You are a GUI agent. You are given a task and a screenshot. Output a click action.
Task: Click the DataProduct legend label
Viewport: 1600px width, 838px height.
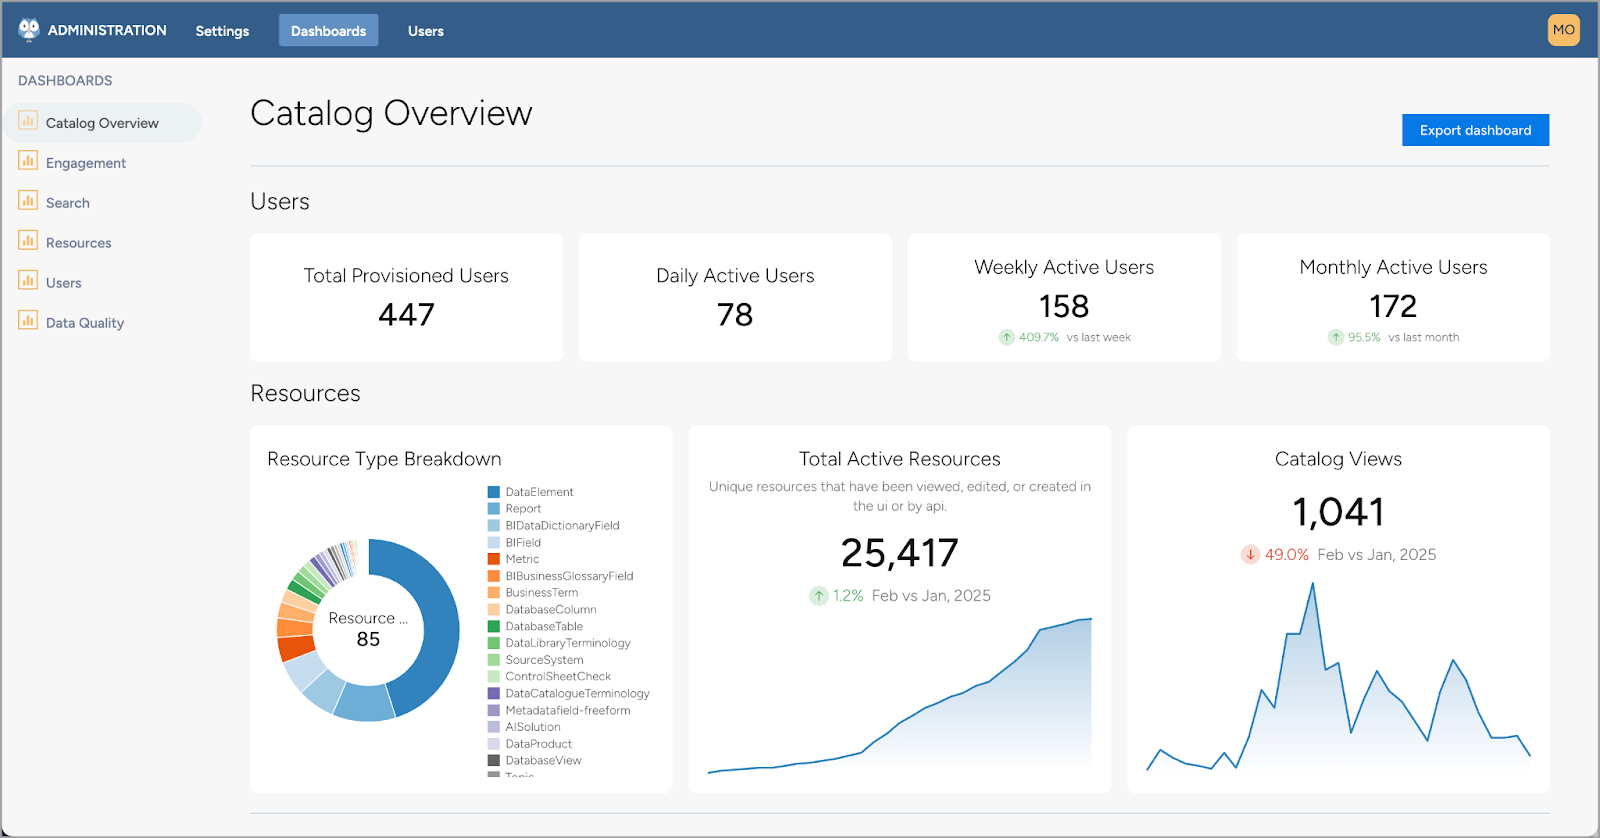[x=539, y=744]
